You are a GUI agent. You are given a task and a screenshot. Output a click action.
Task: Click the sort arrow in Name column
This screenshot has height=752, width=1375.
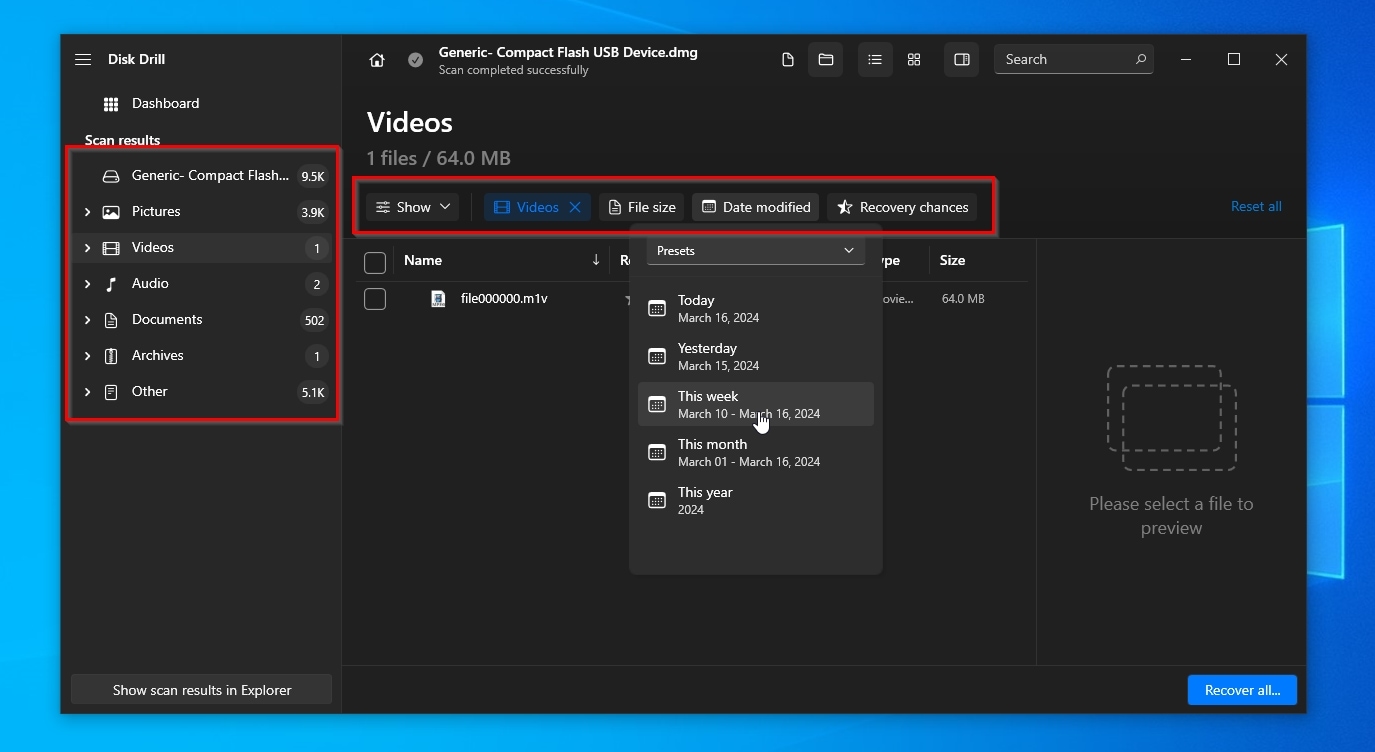(x=596, y=260)
